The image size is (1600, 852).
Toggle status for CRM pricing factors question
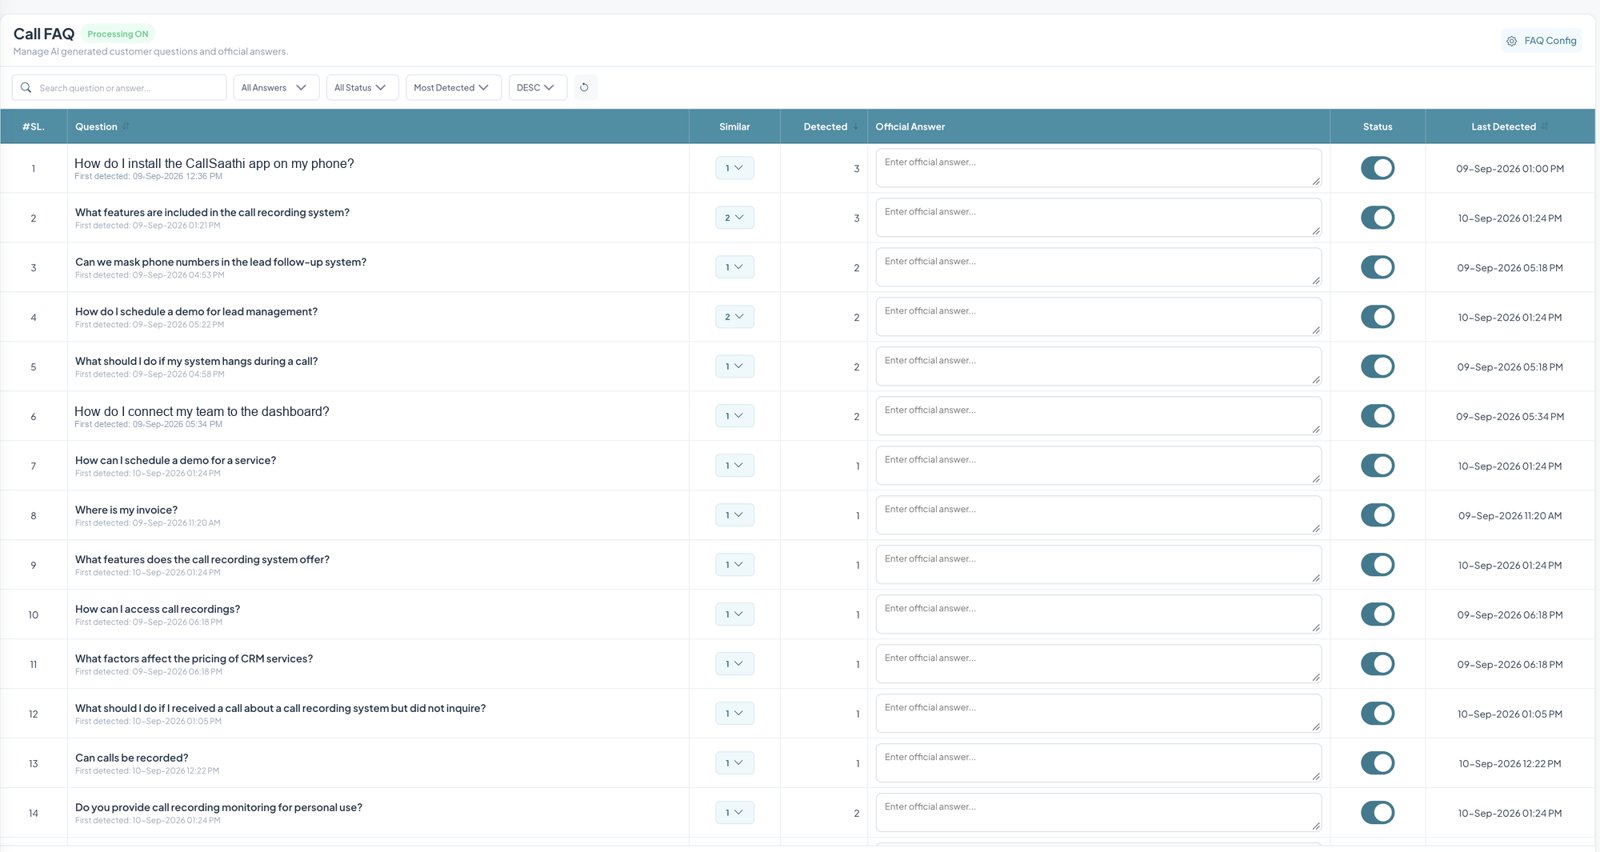(1377, 664)
